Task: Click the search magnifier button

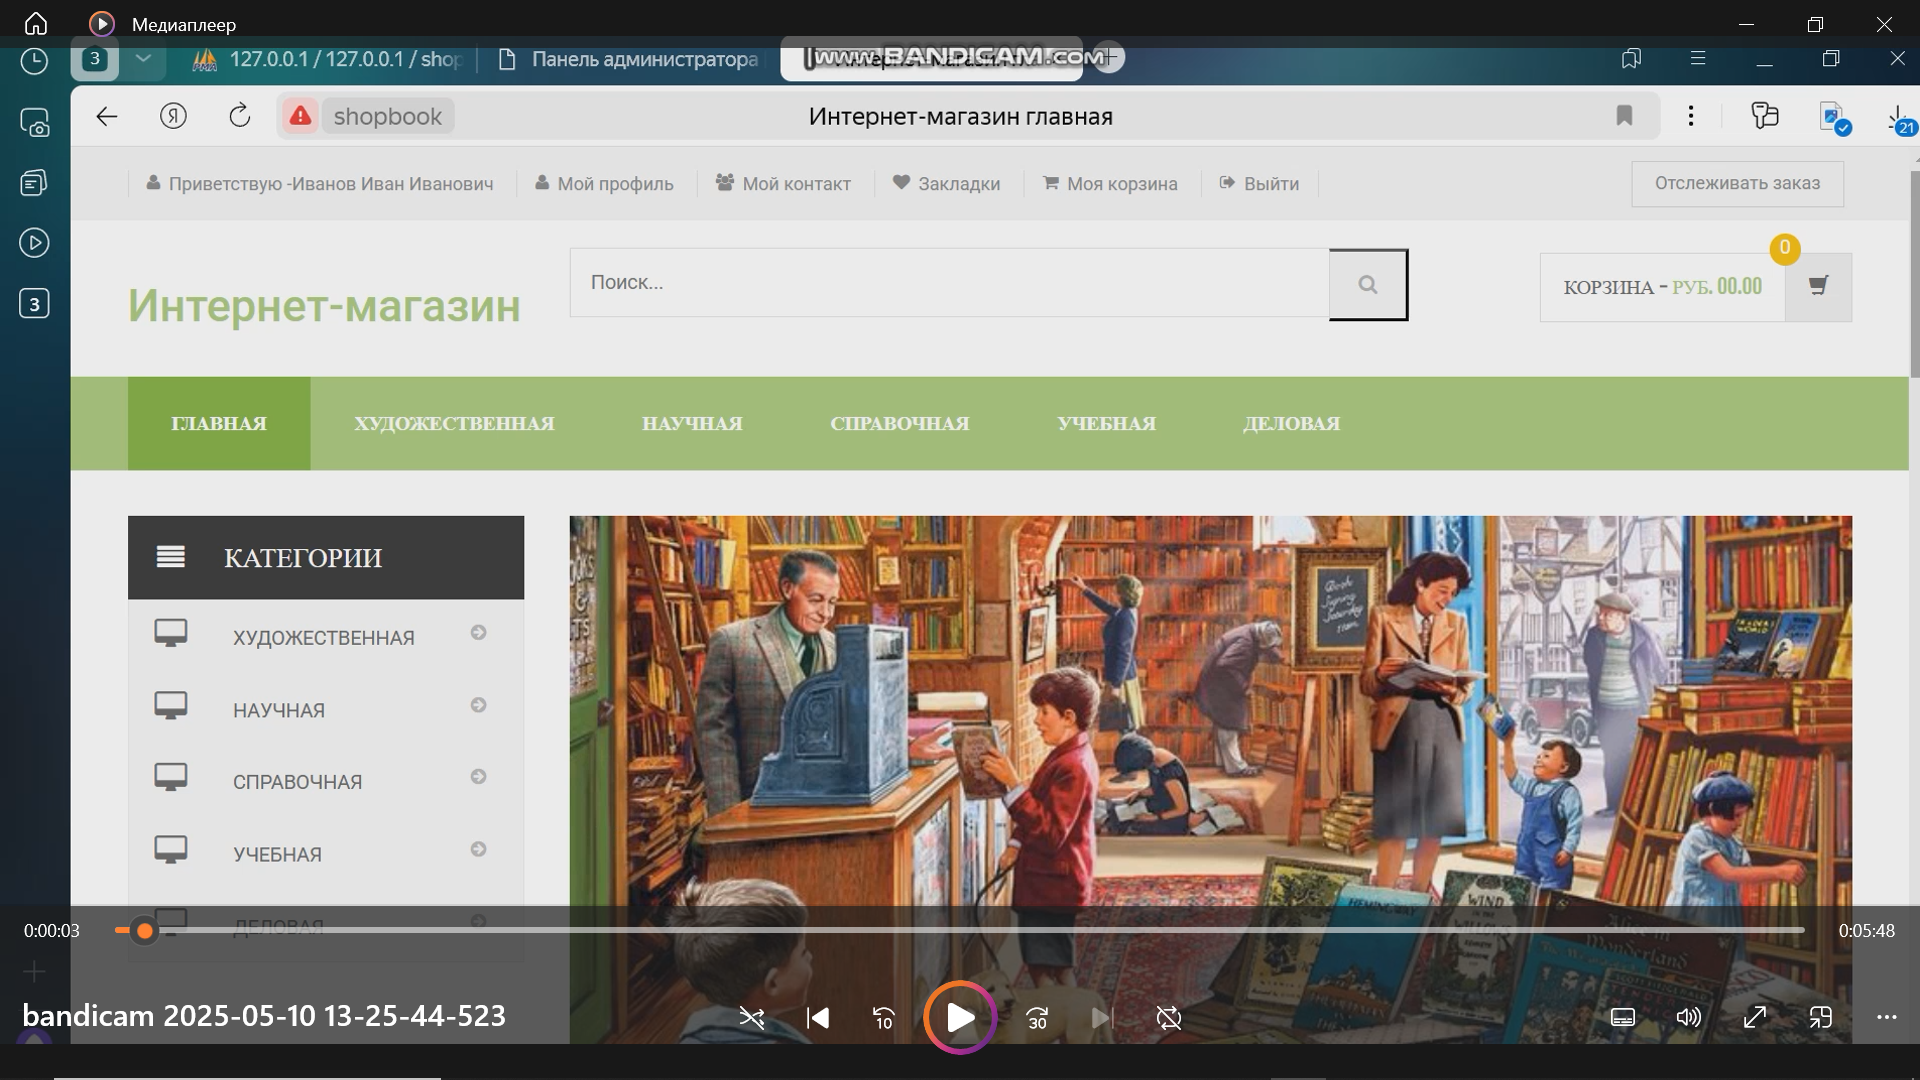Action: click(1368, 285)
